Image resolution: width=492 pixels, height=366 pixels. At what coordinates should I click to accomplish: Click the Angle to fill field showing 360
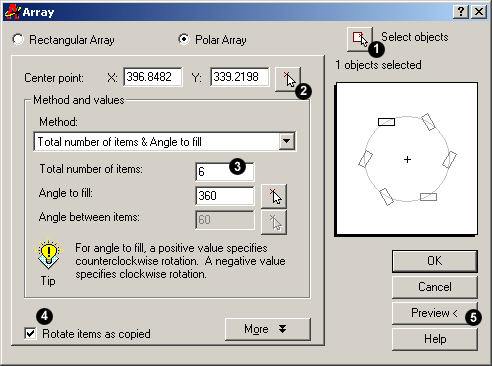coord(224,196)
